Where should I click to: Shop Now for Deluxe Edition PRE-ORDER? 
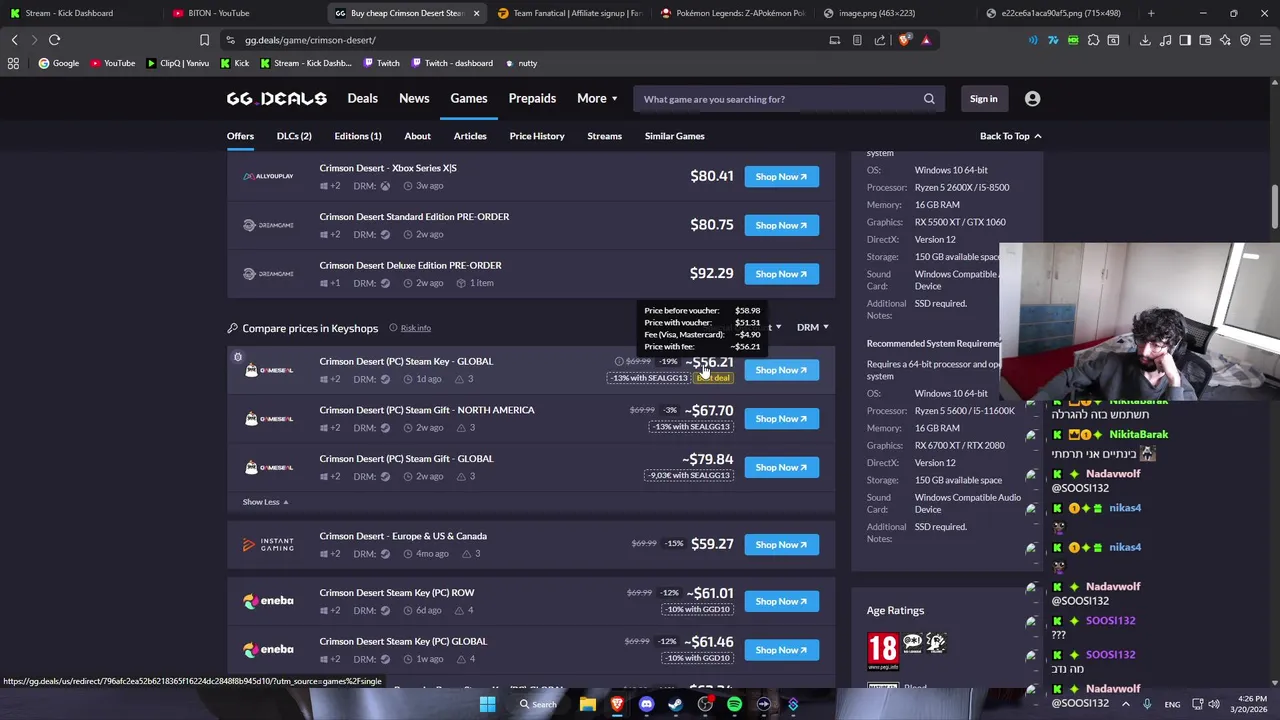click(781, 274)
